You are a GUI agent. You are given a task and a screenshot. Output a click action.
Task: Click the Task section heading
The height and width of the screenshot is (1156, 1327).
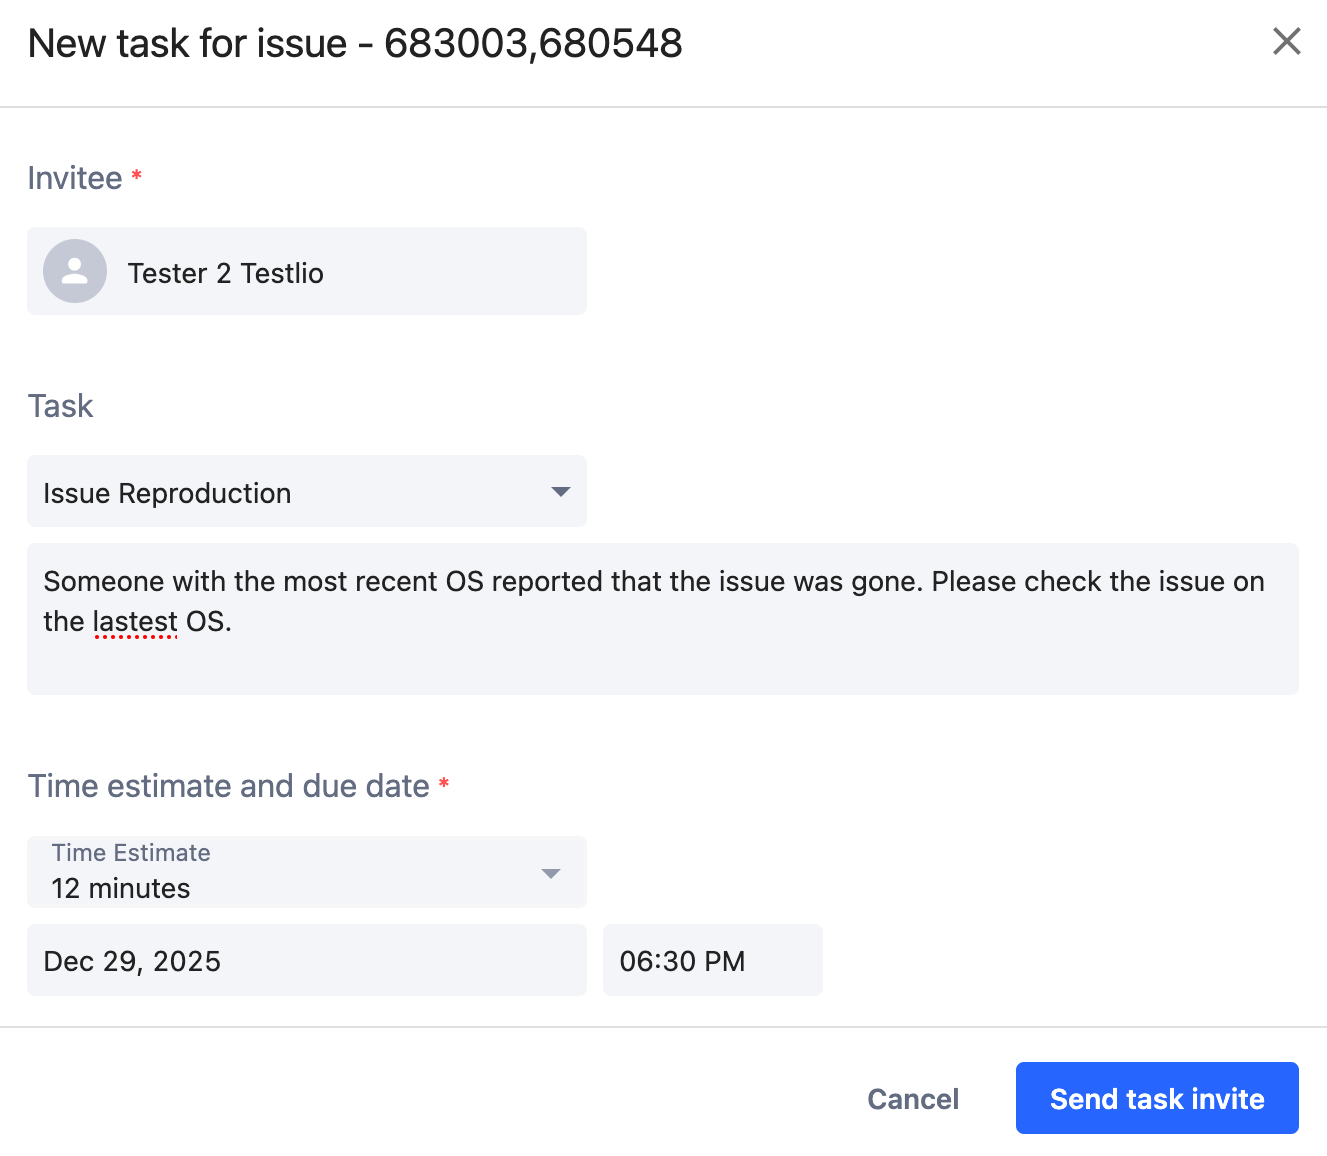tap(60, 406)
